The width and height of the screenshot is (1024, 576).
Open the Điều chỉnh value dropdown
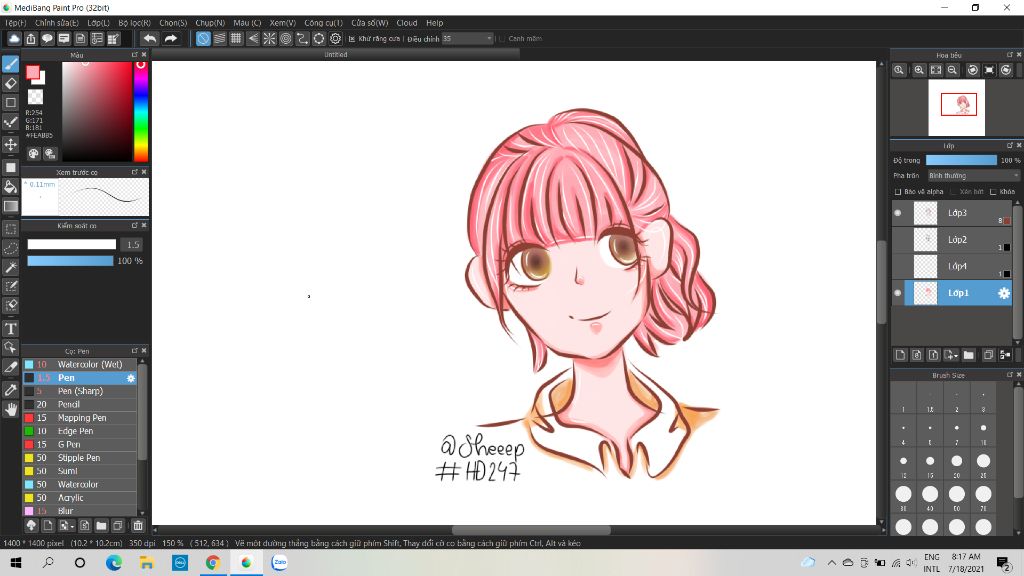point(467,39)
